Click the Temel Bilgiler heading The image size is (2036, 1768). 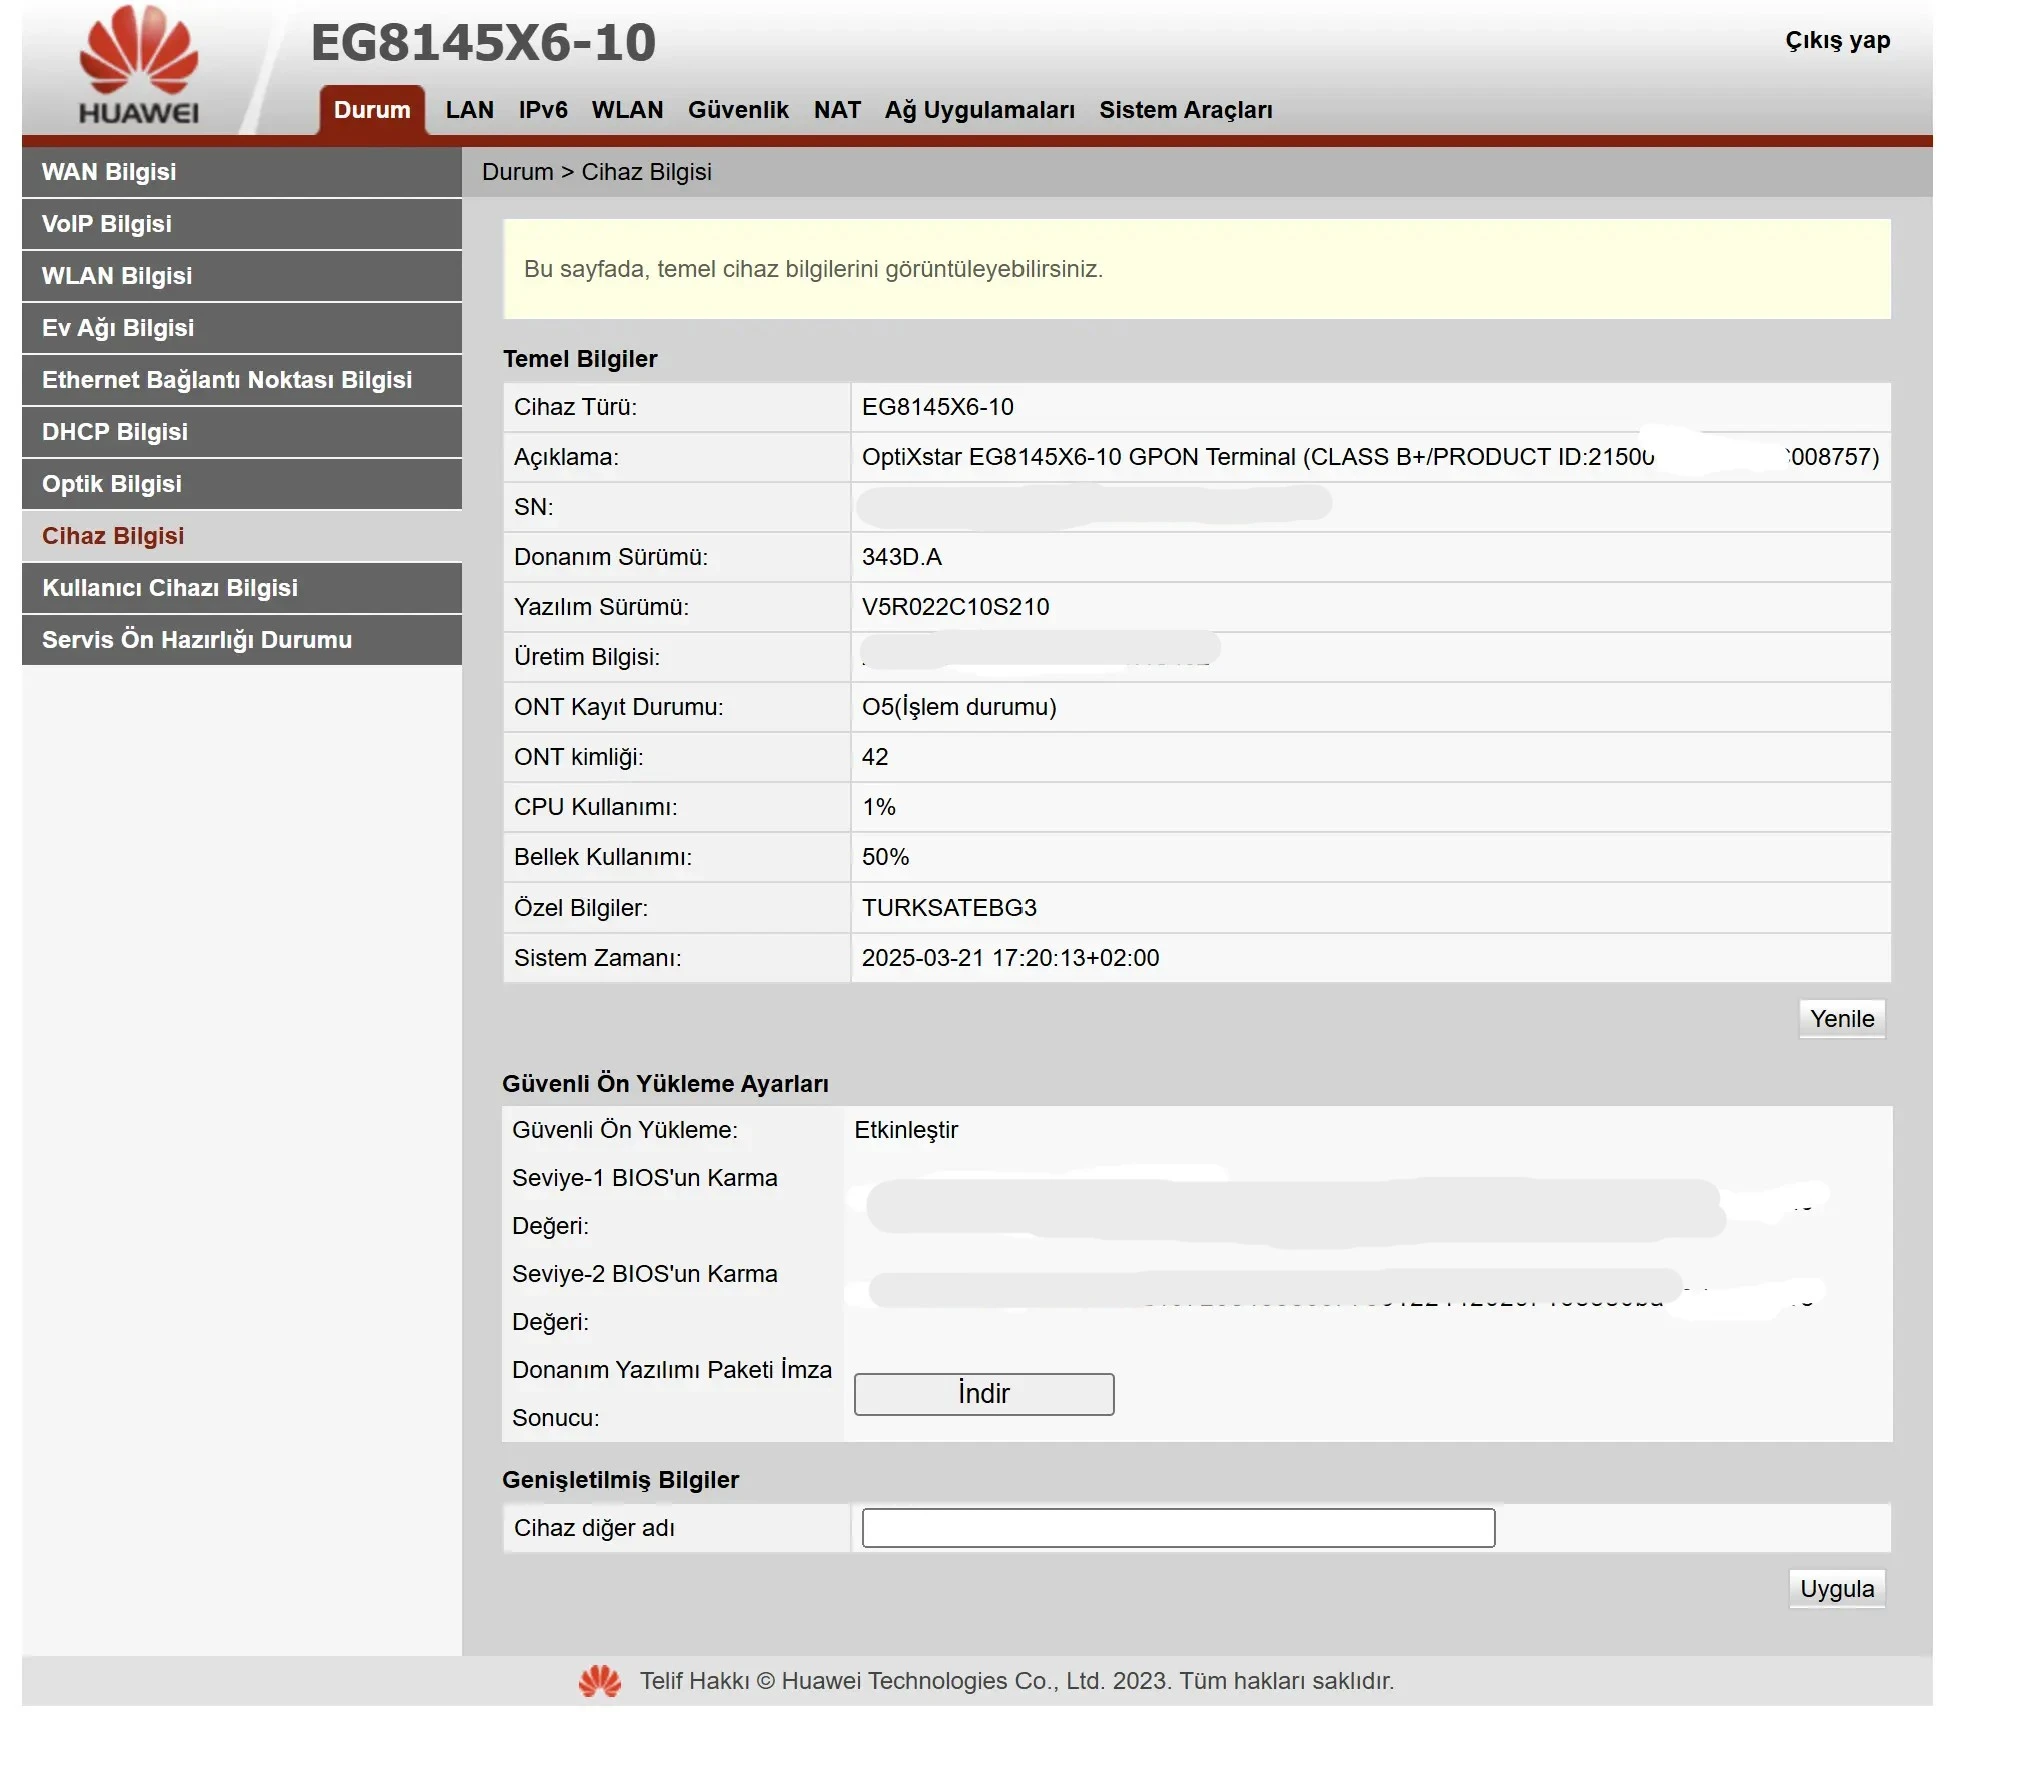pos(580,359)
